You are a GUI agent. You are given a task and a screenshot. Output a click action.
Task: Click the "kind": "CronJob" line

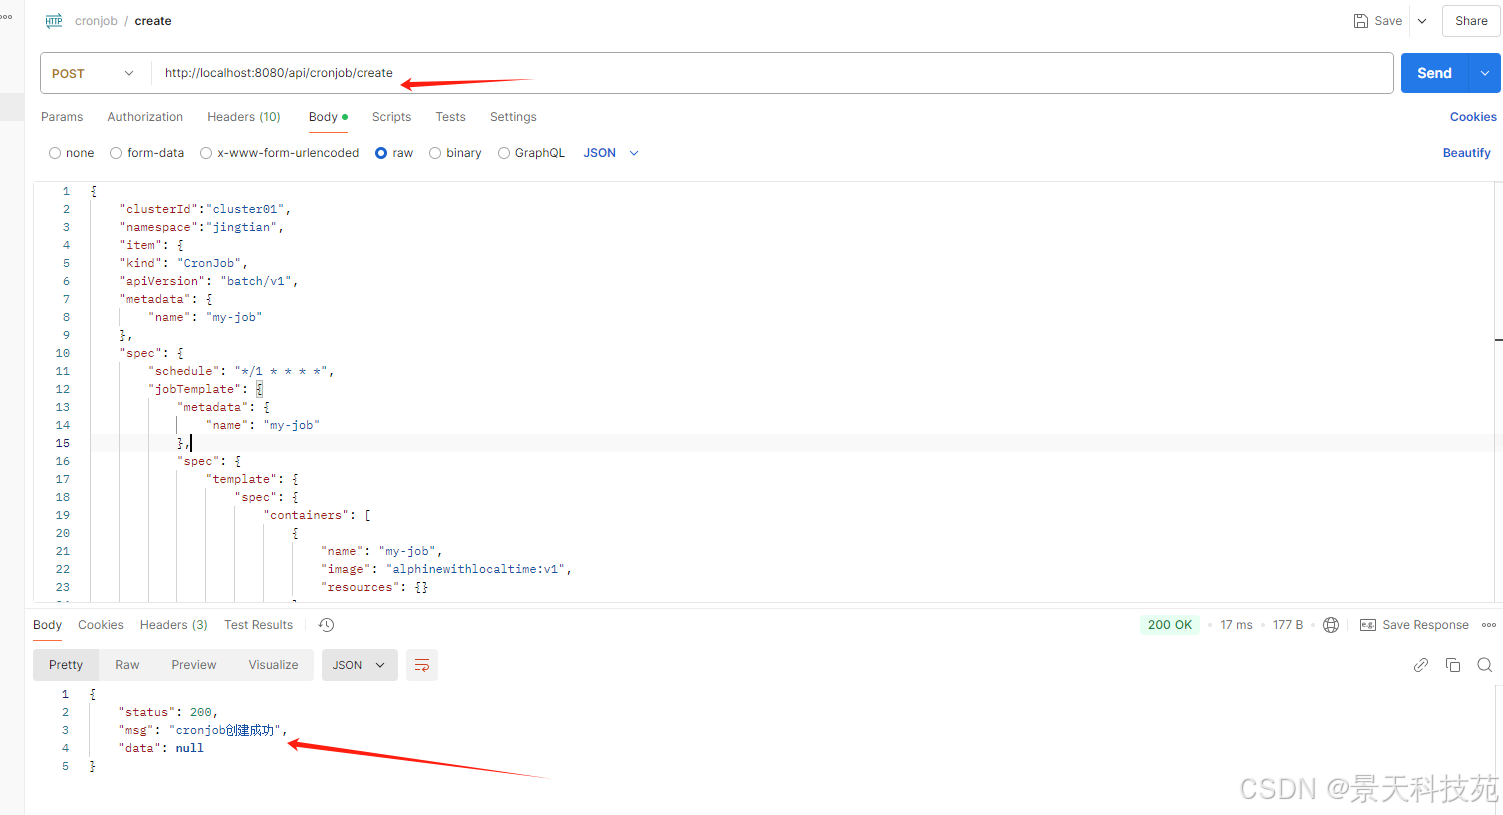click(x=183, y=263)
